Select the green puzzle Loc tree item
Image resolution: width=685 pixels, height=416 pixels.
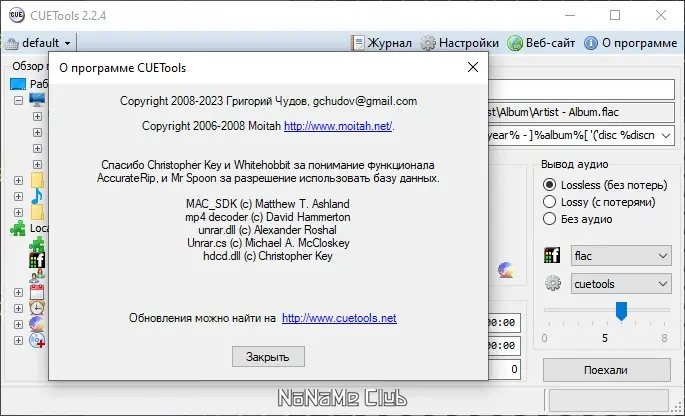tap(29, 228)
